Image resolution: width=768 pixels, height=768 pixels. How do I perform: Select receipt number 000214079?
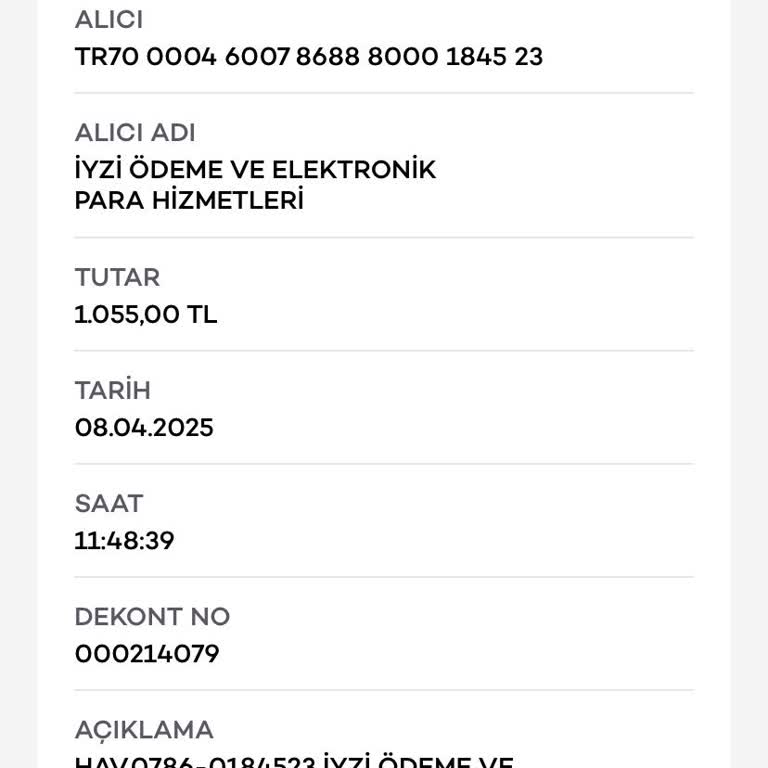(x=147, y=654)
